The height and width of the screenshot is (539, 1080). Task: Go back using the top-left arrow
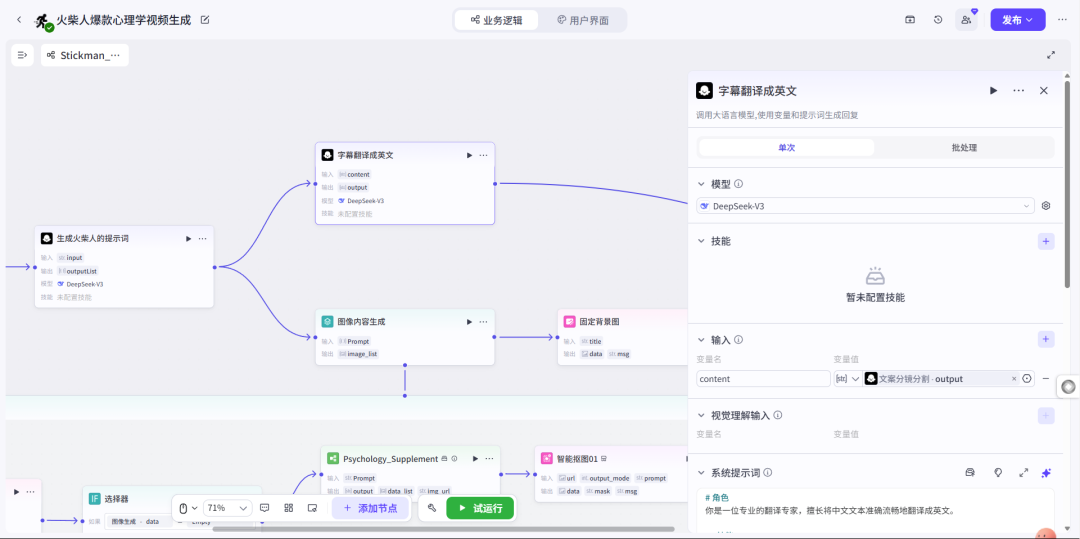pos(19,20)
